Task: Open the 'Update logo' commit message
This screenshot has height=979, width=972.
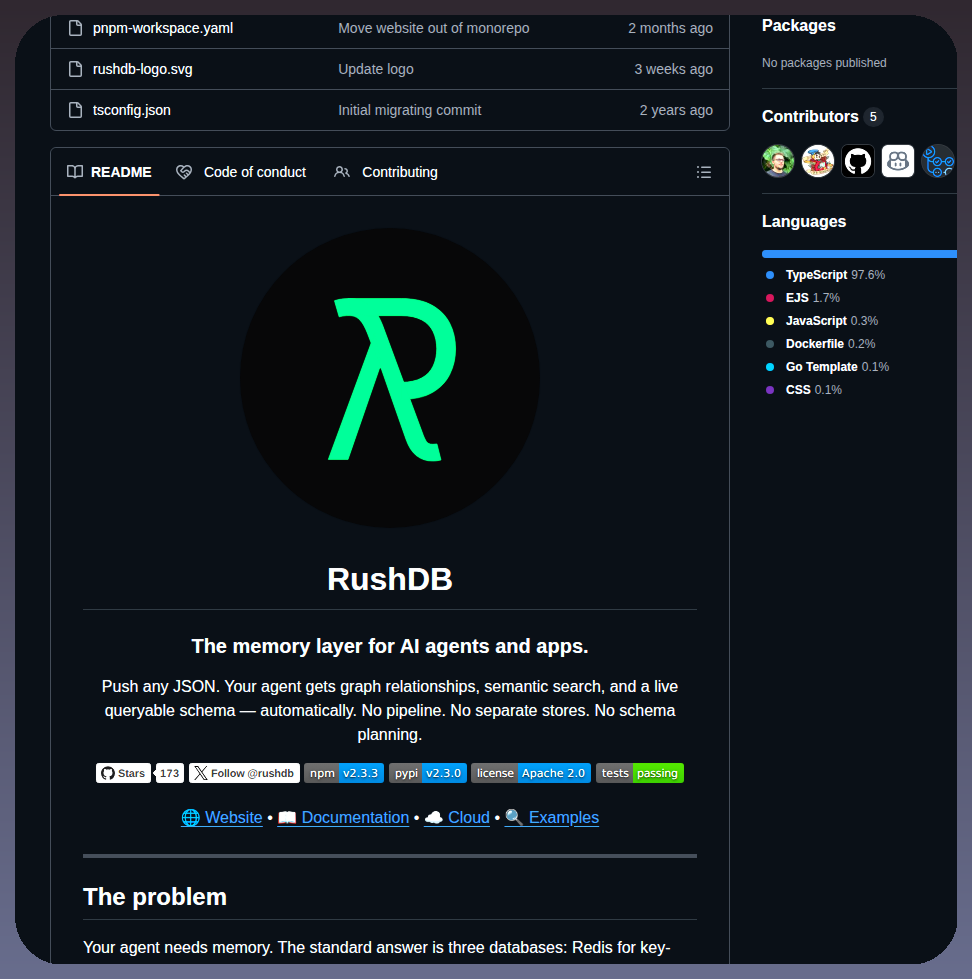Action: click(376, 69)
